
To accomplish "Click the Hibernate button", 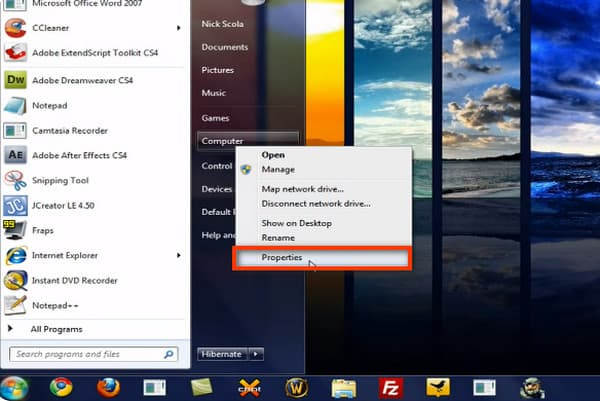I will pos(222,354).
